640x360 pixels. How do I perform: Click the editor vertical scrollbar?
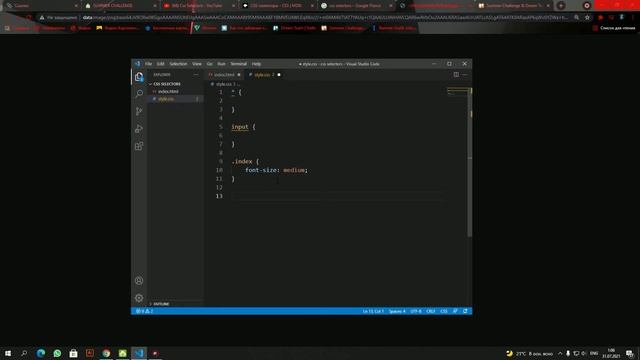click(x=470, y=161)
